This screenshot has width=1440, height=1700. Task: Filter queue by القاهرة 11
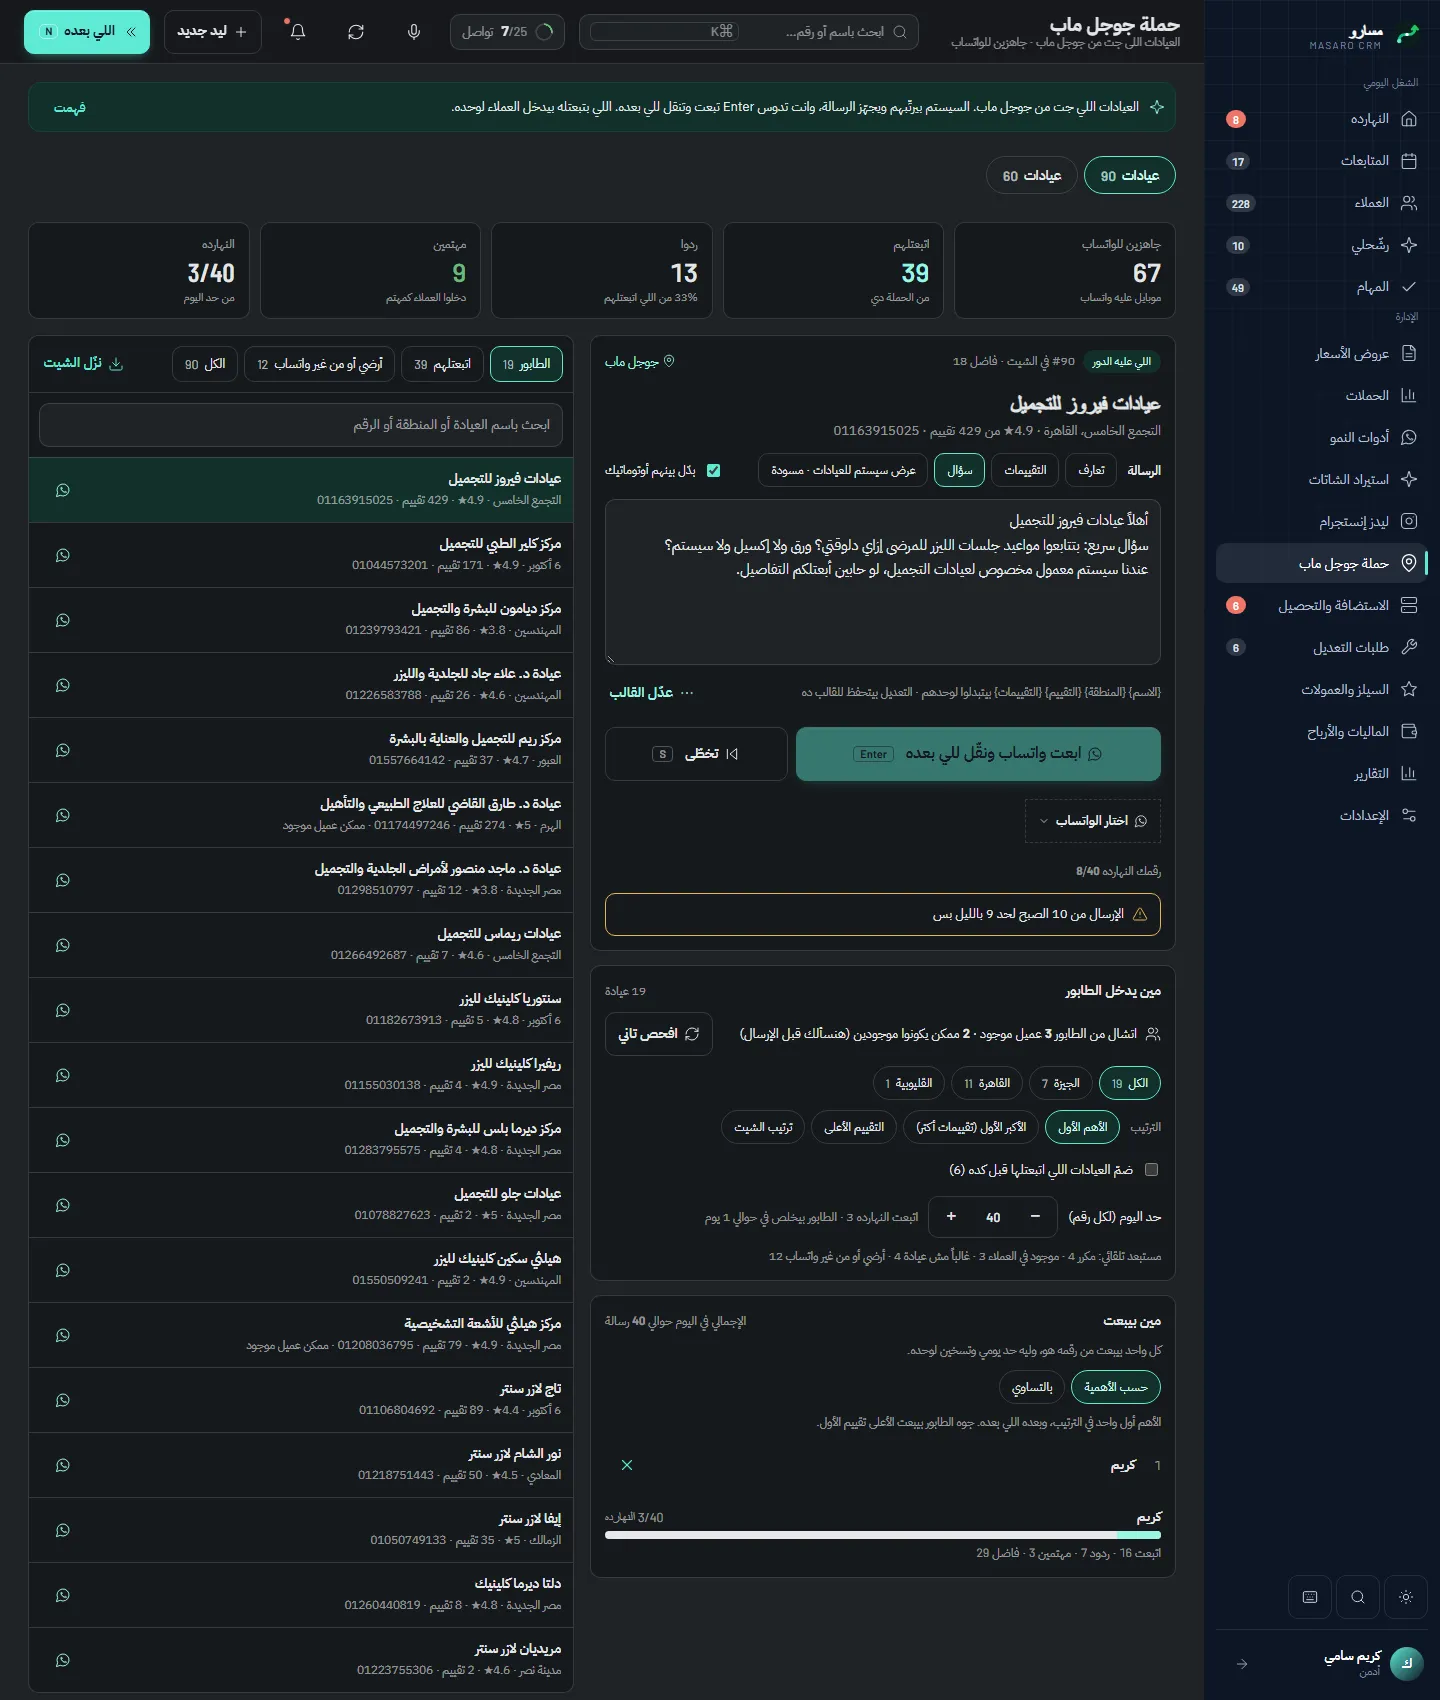987,1083
